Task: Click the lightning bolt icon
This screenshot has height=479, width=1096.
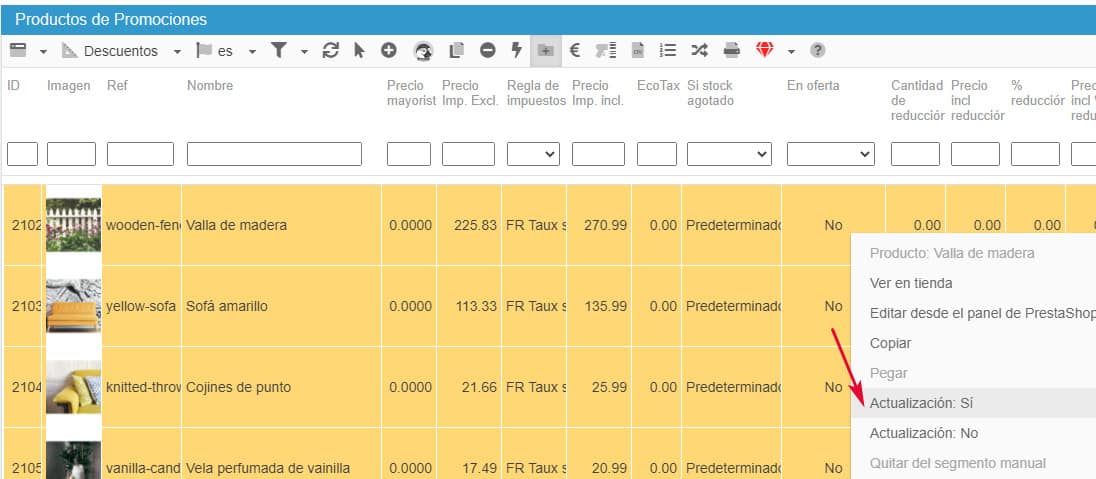Action: click(x=517, y=50)
